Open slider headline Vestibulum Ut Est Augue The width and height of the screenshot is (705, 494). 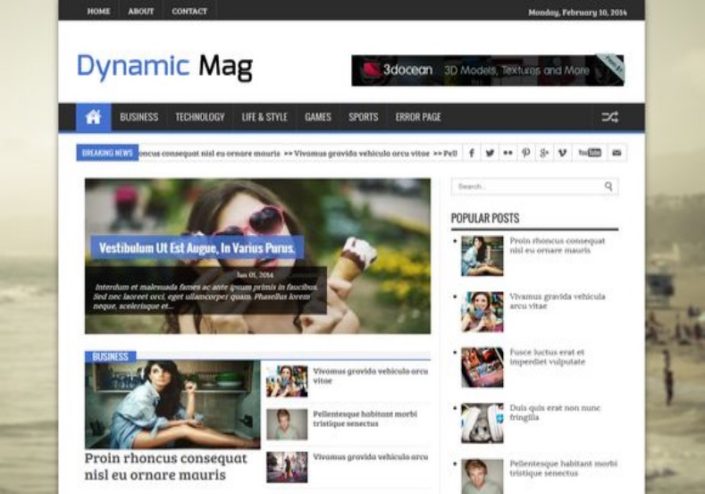pos(197,248)
